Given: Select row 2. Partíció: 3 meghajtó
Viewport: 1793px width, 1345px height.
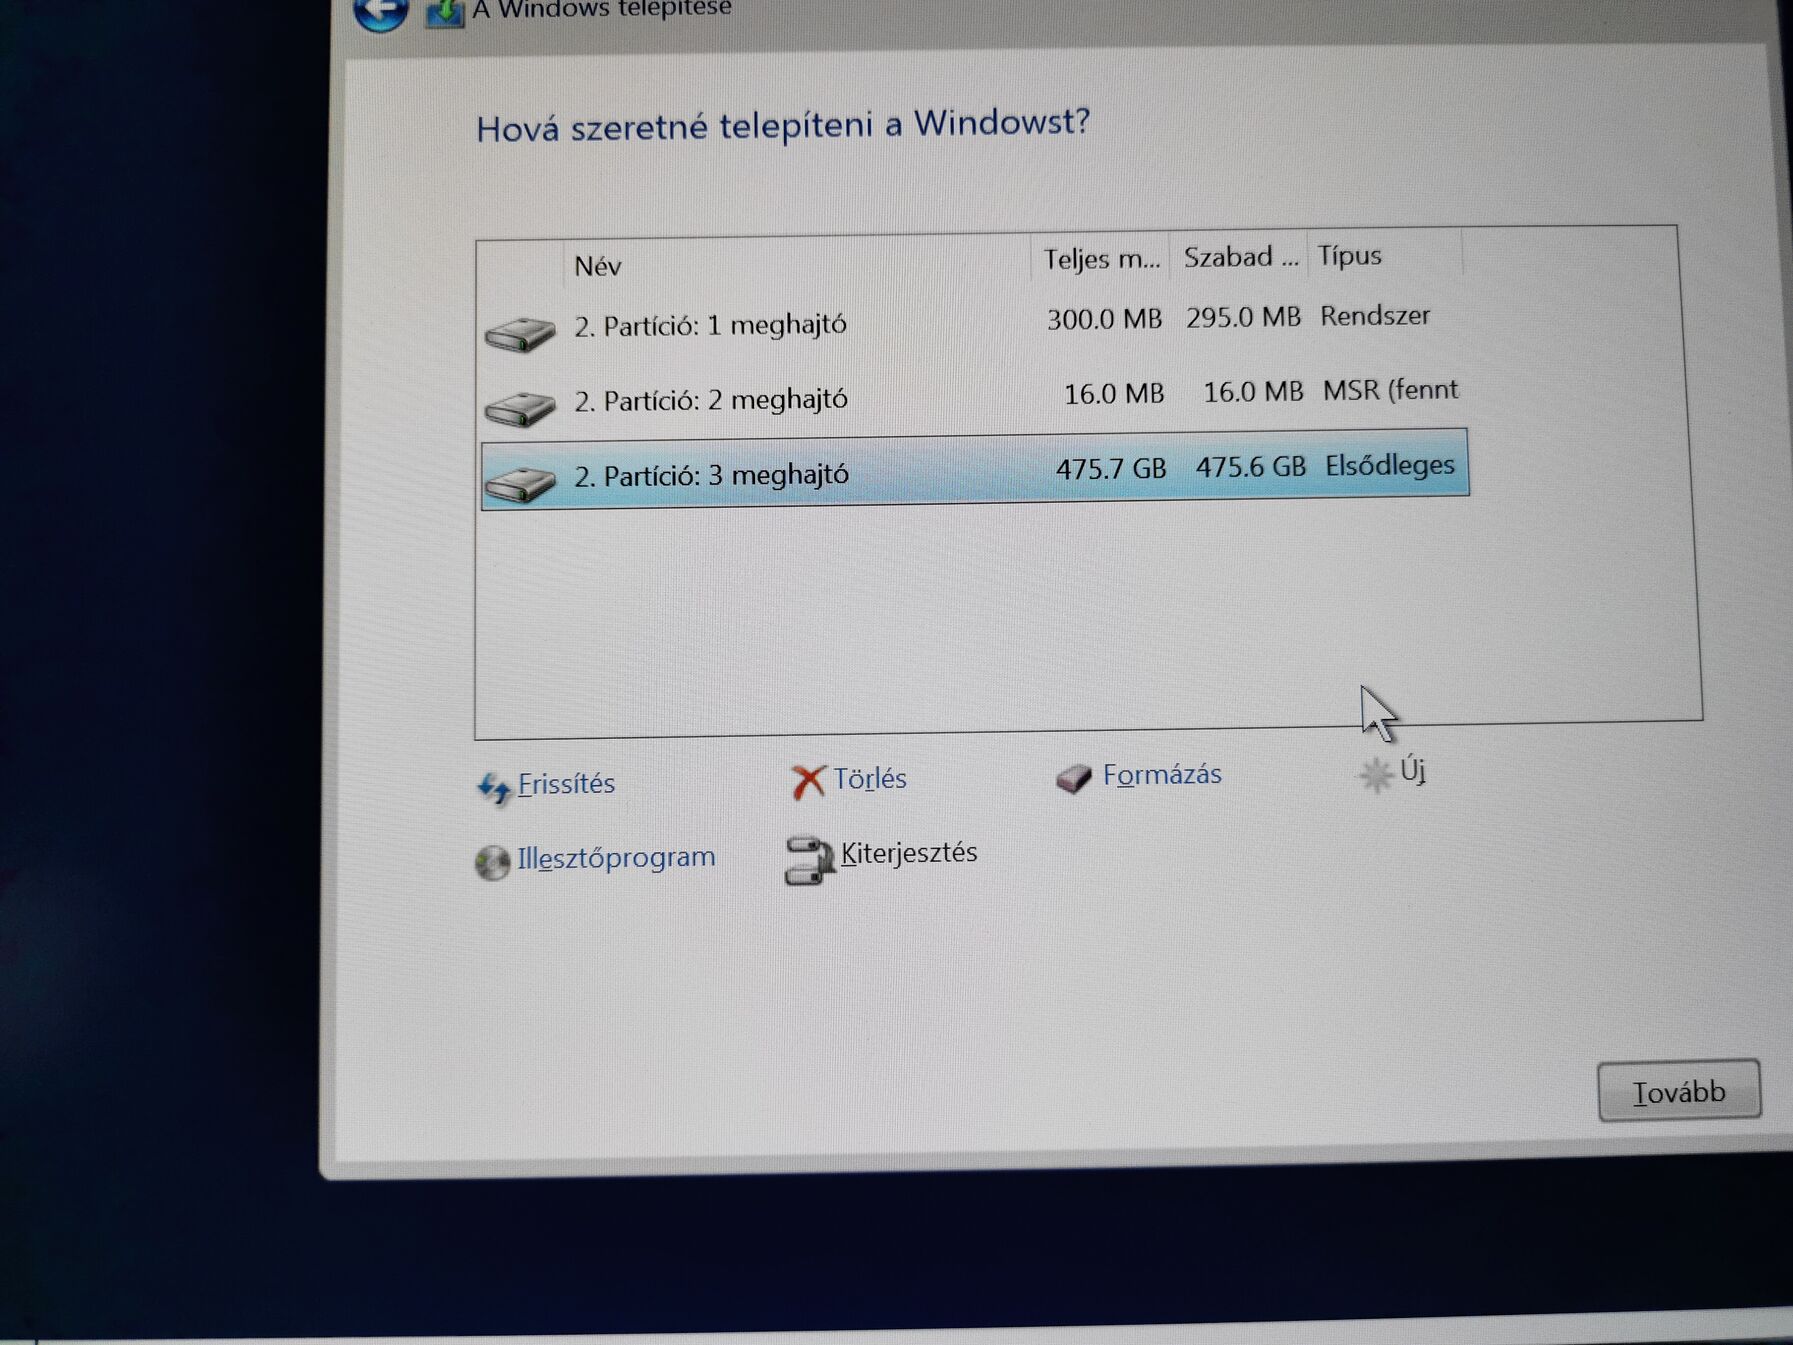Looking at the screenshot, I should [975, 469].
